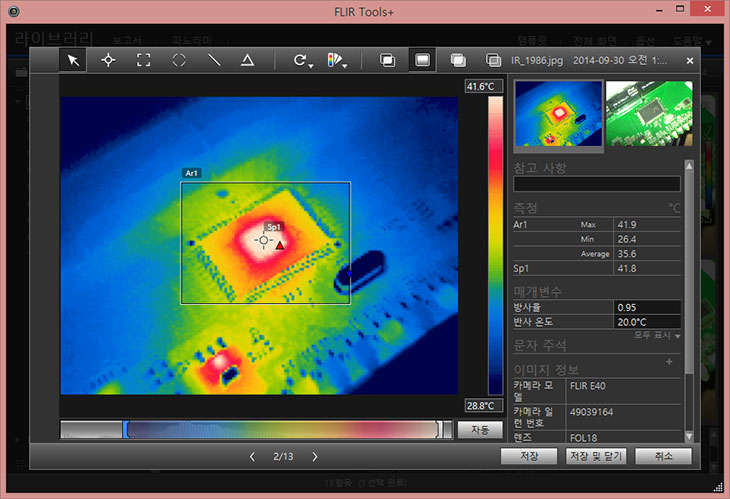Open the 옵션 menu in main window
The image size is (730, 499).
coord(646,40)
